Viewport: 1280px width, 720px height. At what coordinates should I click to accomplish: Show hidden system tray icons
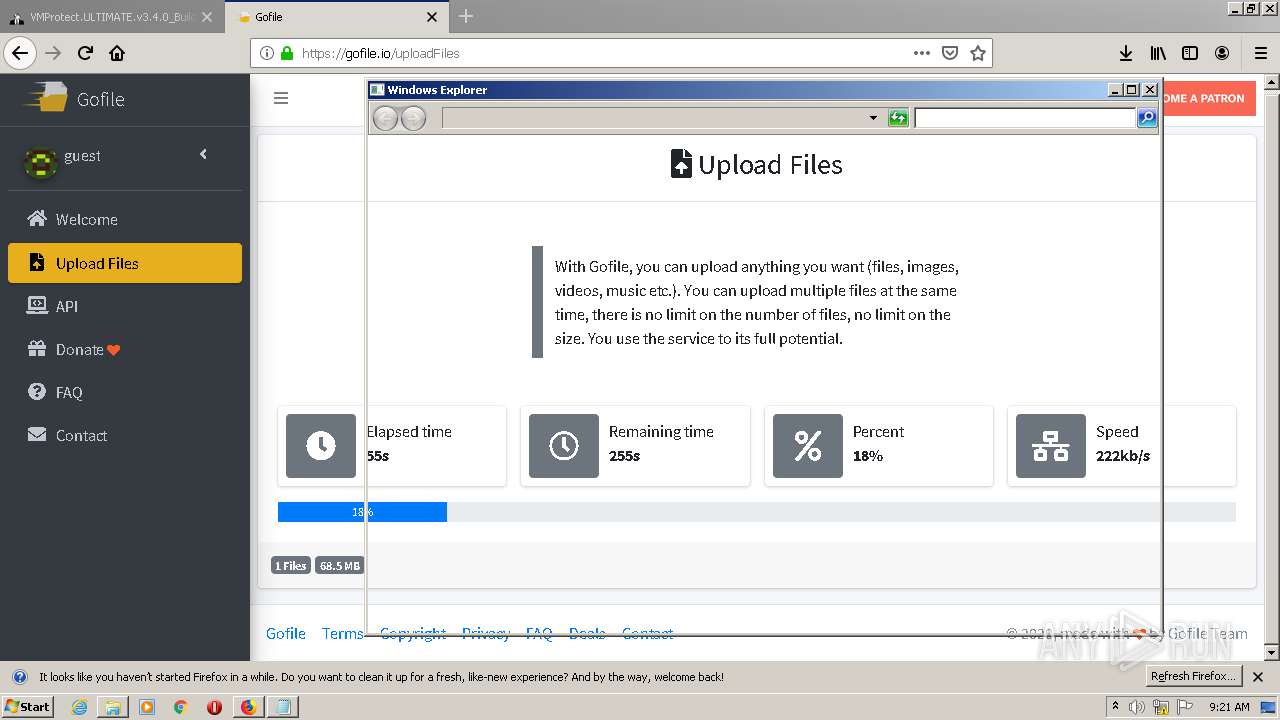[x=1116, y=707]
